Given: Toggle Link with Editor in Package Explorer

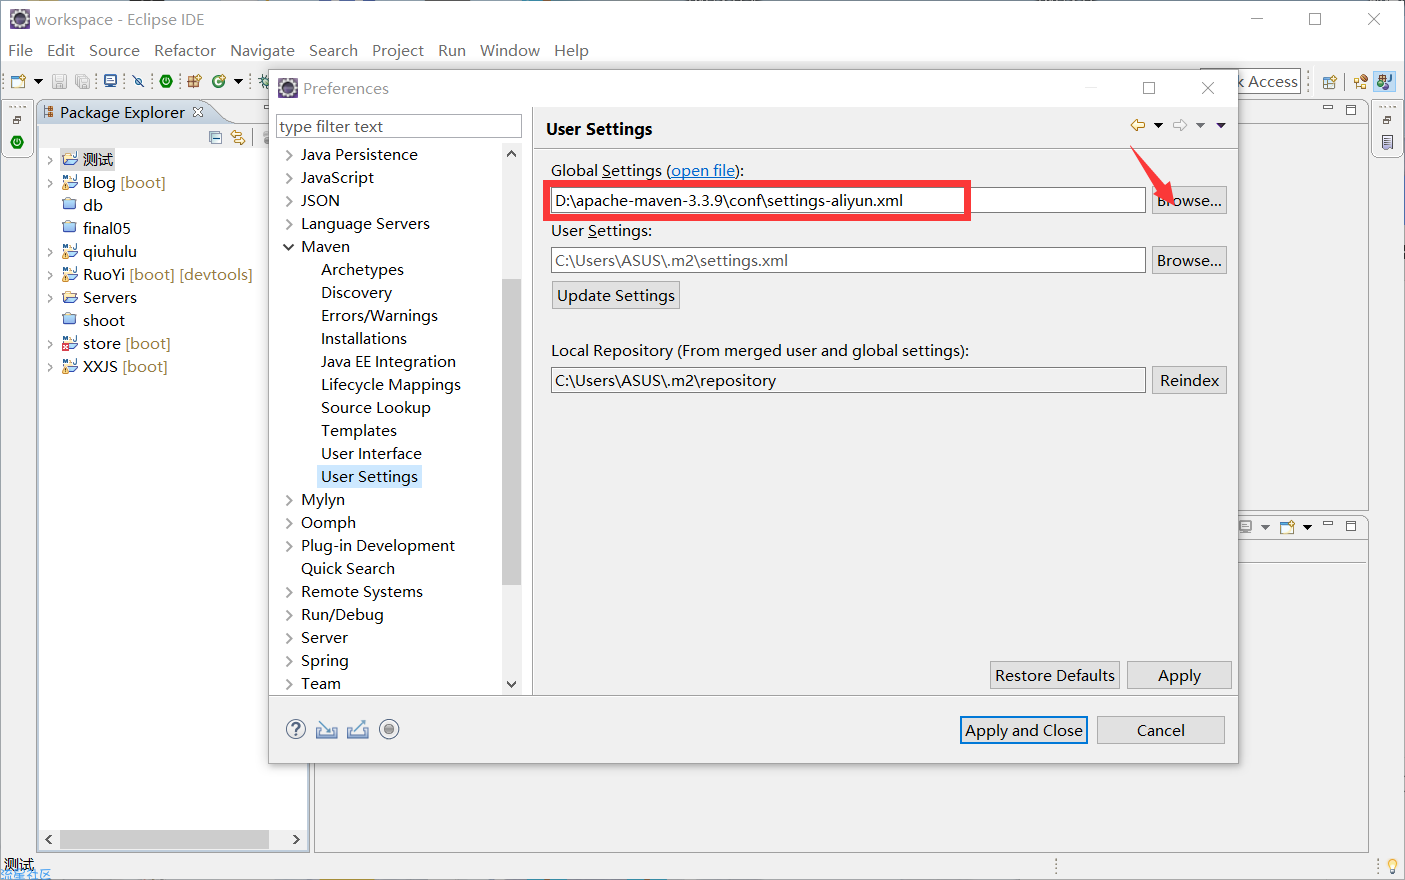Looking at the screenshot, I should click(x=238, y=137).
